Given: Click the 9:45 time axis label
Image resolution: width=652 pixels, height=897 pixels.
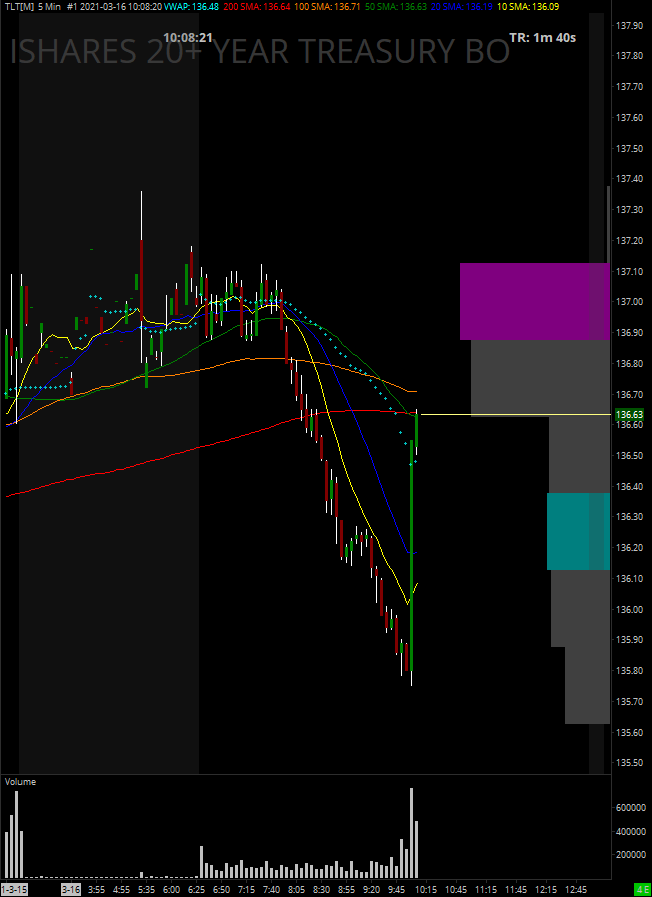Looking at the screenshot, I should 397,890.
